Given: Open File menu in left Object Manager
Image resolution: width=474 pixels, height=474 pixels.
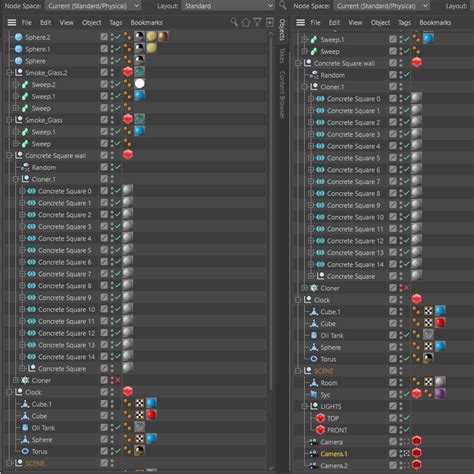Looking at the screenshot, I should coord(27,22).
